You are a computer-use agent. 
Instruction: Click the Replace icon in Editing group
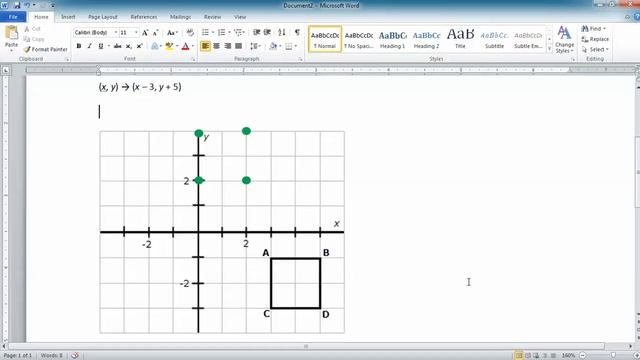pyautogui.click(x=585, y=39)
